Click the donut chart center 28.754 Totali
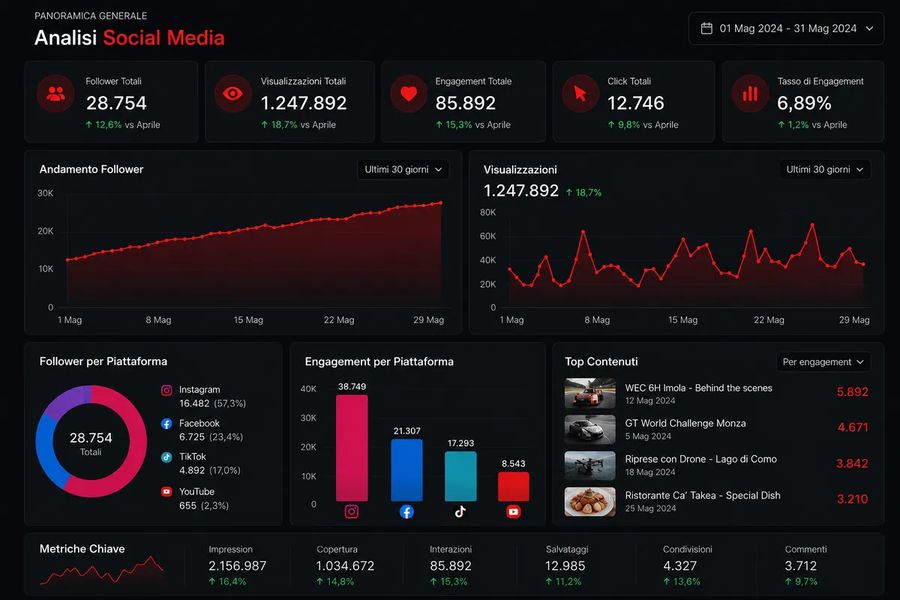900x600 pixels. pyautogui.click(x=91, y=443)
